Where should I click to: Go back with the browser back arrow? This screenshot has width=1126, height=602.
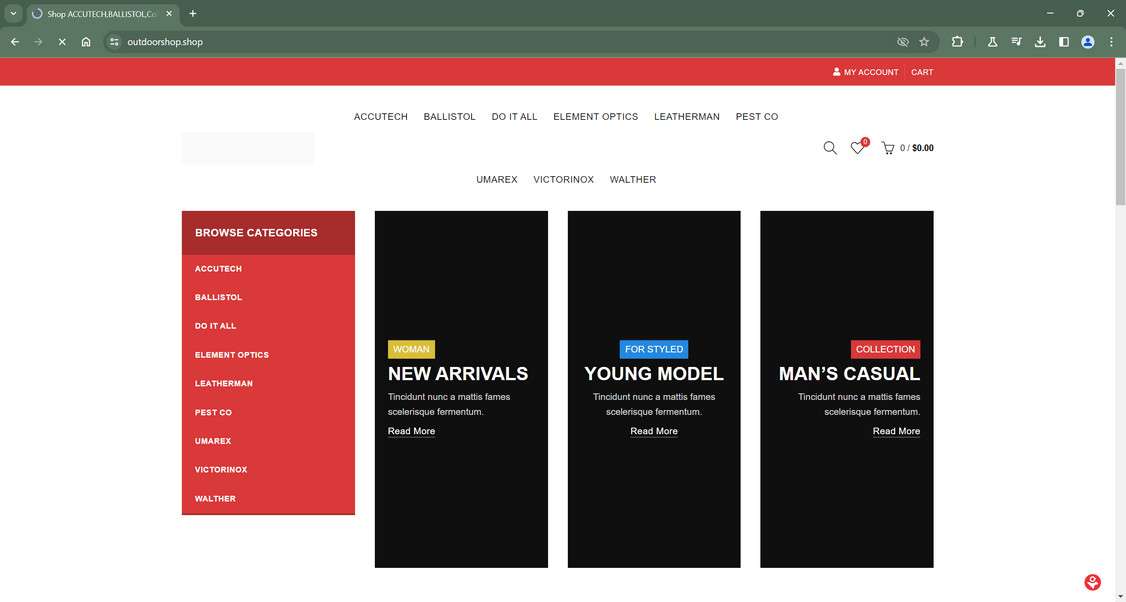(14, 42)
